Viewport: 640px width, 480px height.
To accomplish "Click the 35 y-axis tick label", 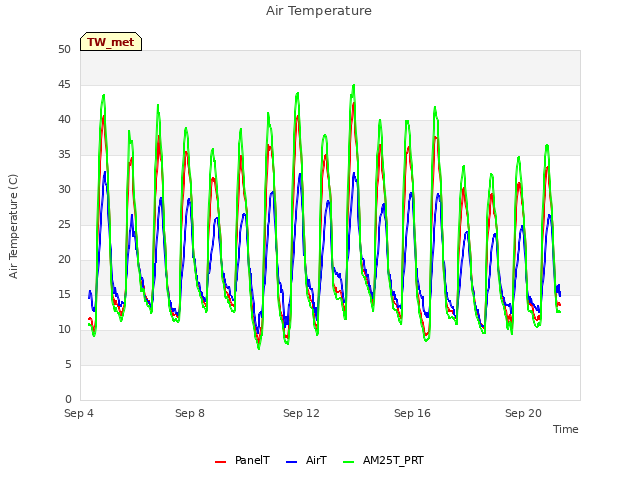I will [x=64, y=154].
